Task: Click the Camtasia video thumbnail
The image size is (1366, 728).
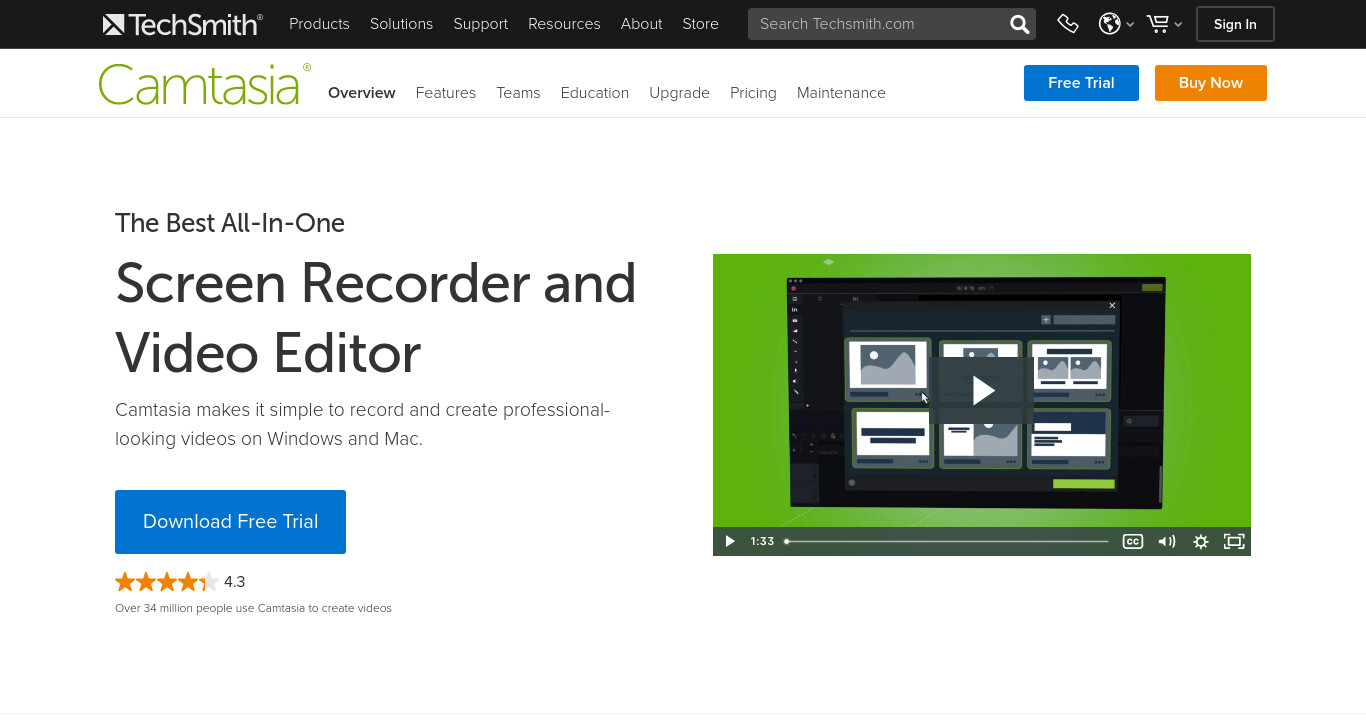Action: coord(982,404)
